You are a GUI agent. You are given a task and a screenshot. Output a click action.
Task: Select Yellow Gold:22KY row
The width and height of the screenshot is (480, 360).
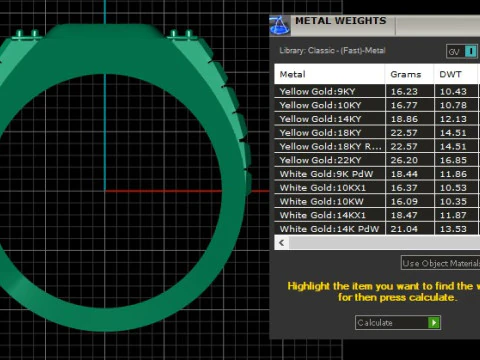377,160
